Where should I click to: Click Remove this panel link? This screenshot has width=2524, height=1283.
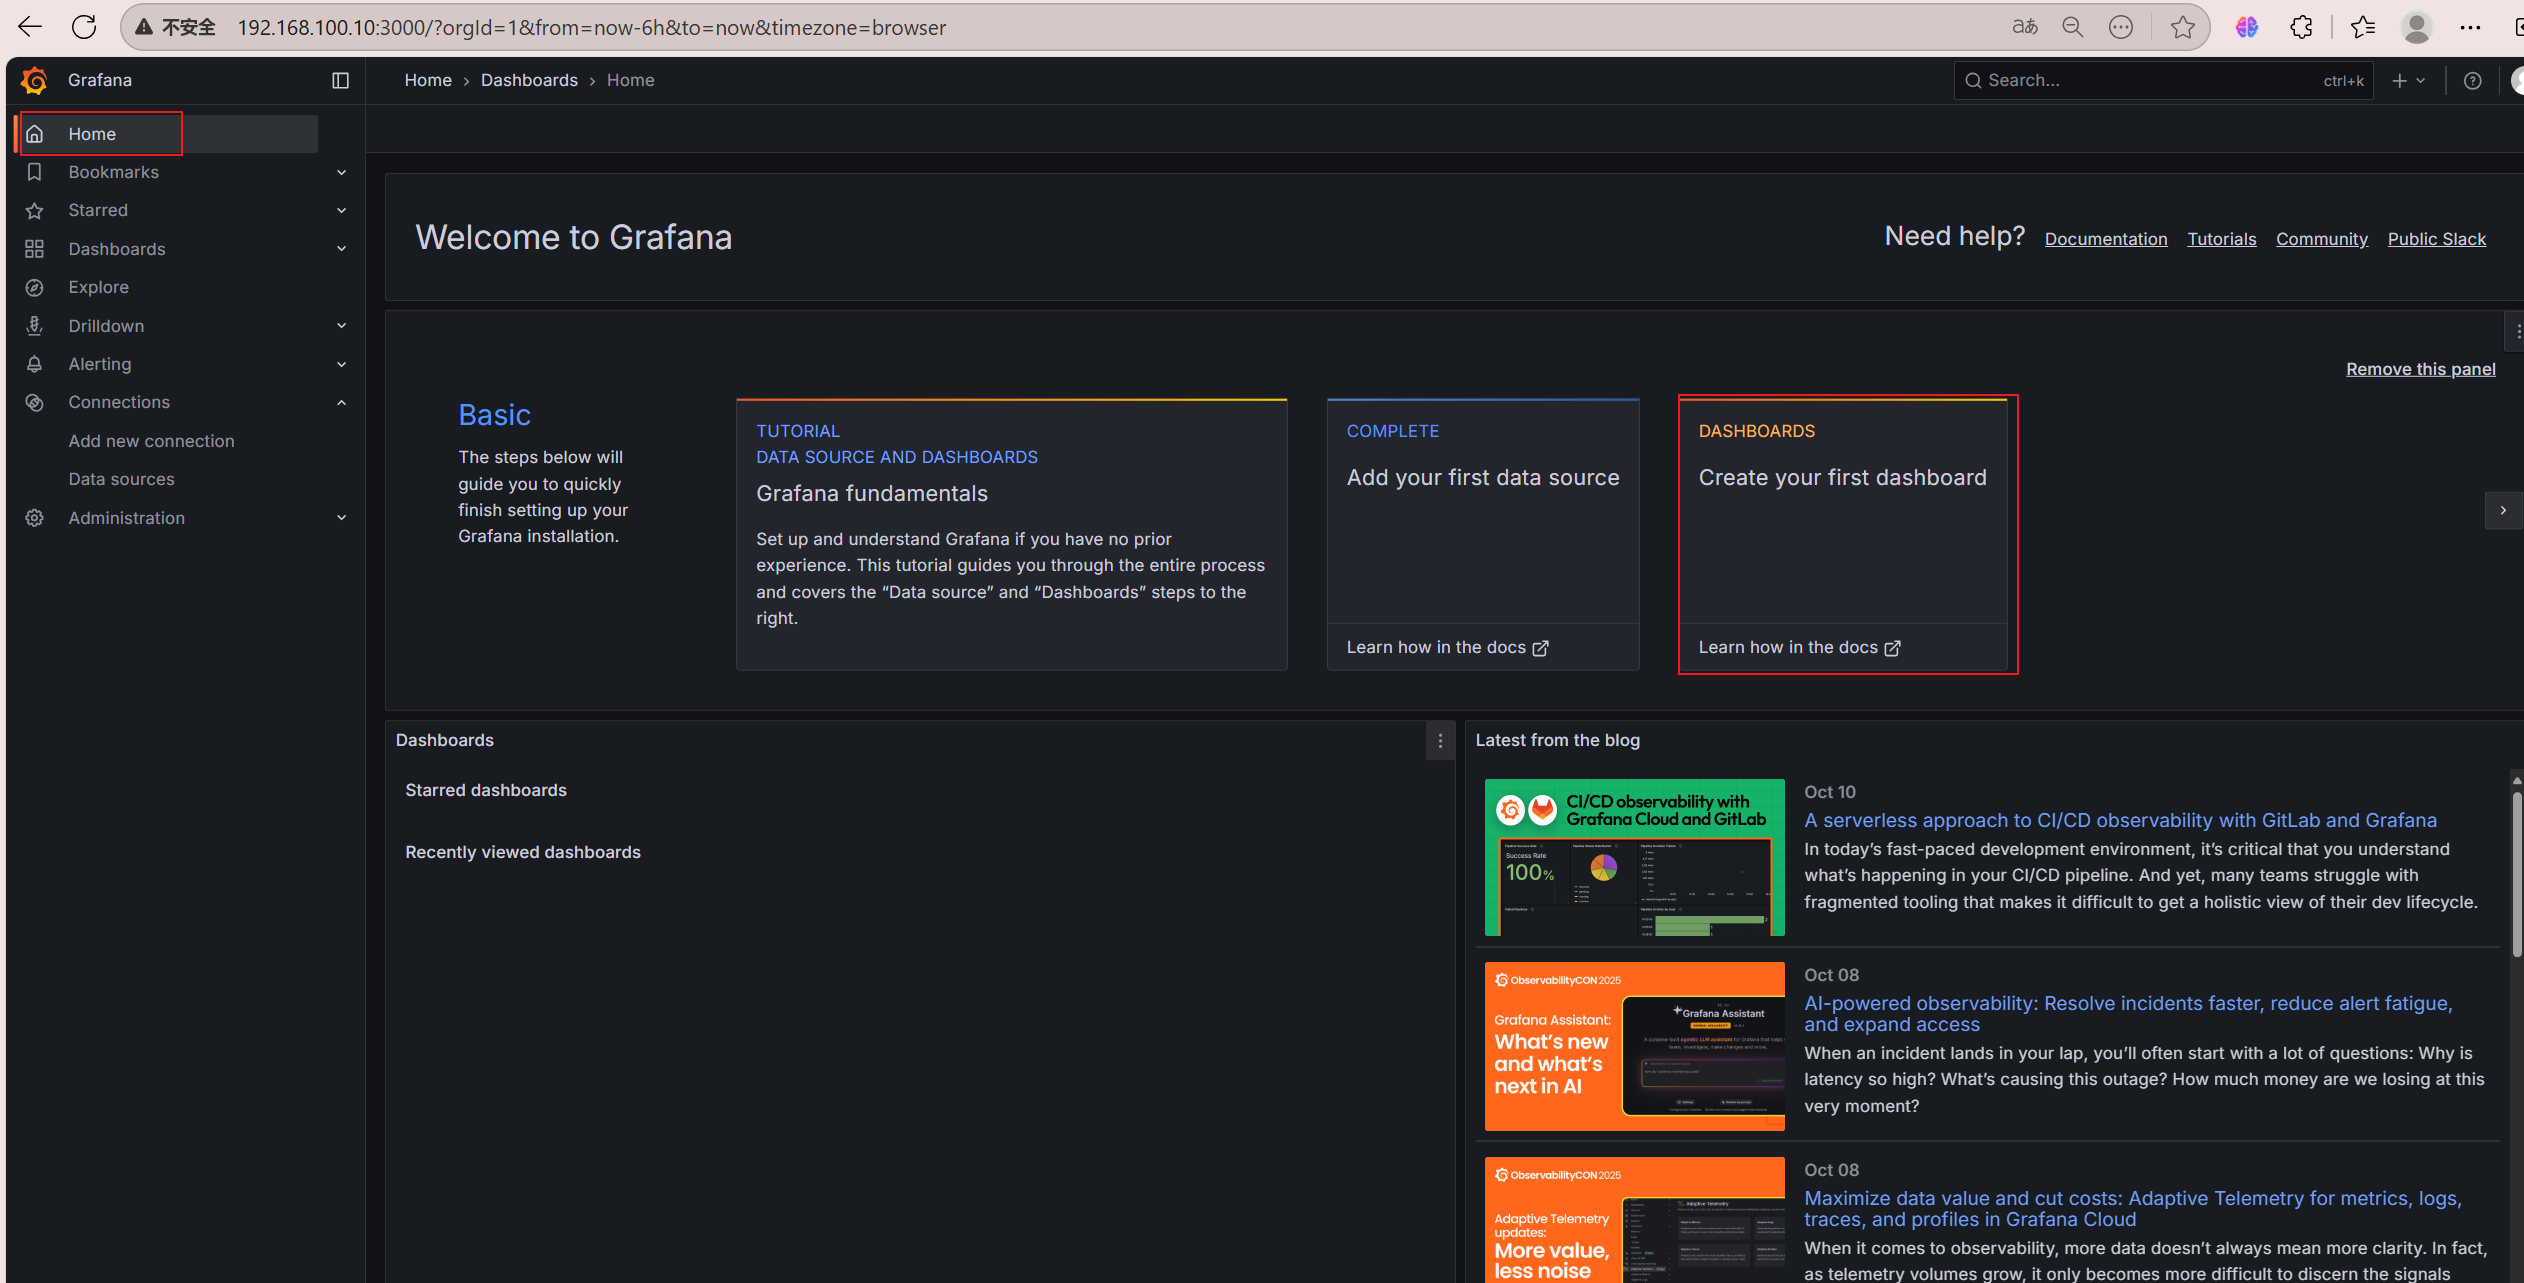pos(2421,369)
